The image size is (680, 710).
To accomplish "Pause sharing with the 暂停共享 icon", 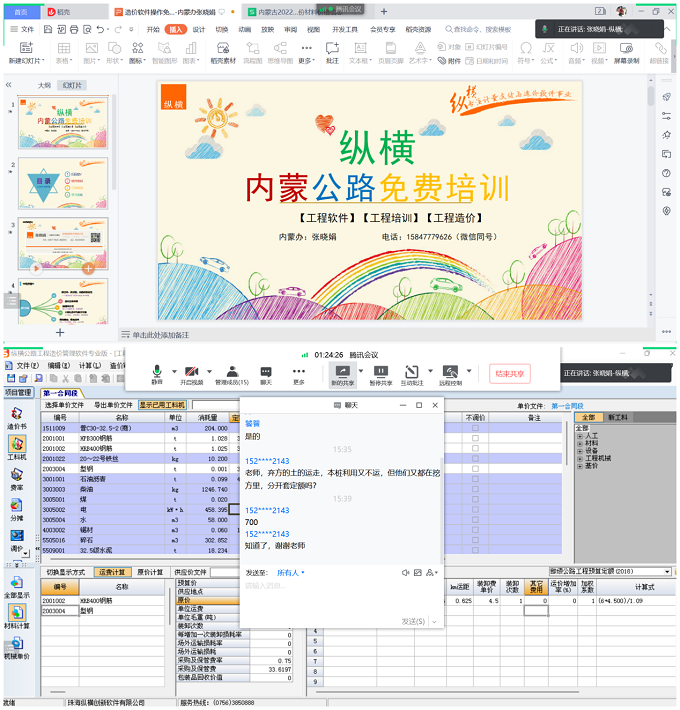I will tap(381, 375).
